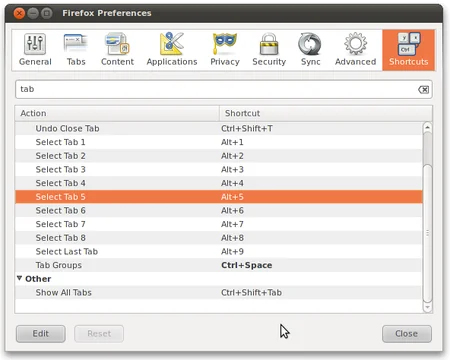Click the Other group label
The image size is (450, 360).
(x=38, y=279)
